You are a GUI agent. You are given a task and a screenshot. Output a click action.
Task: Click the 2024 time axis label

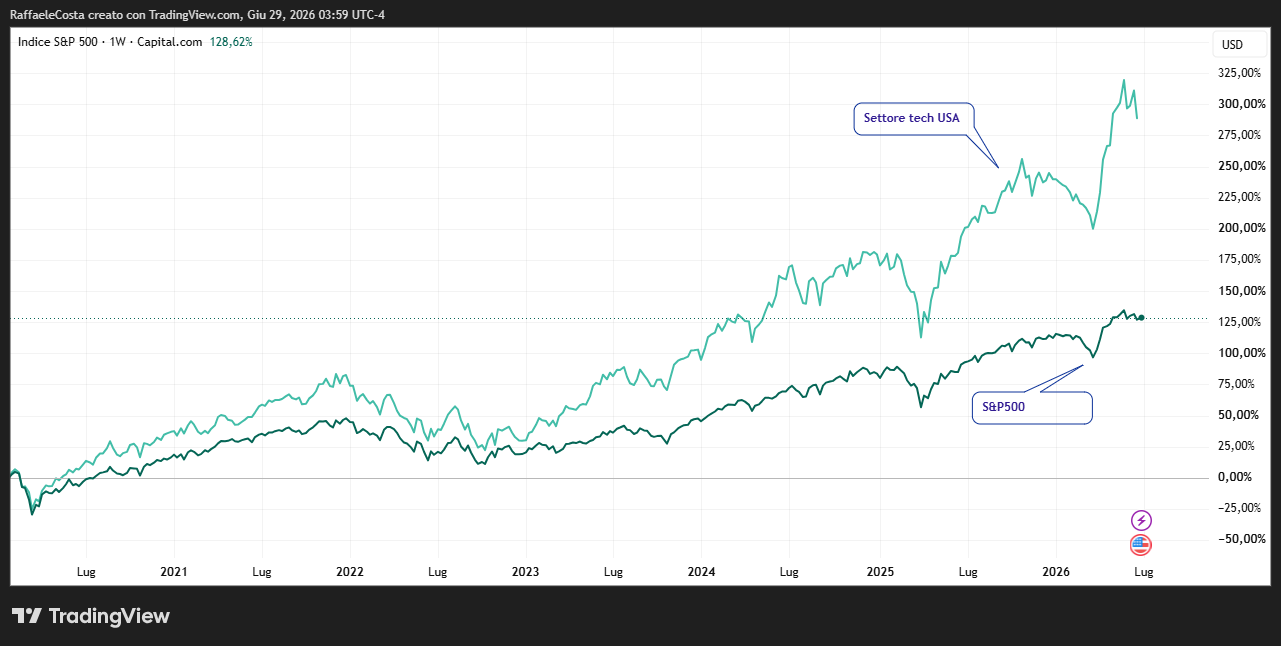[701, 573]
